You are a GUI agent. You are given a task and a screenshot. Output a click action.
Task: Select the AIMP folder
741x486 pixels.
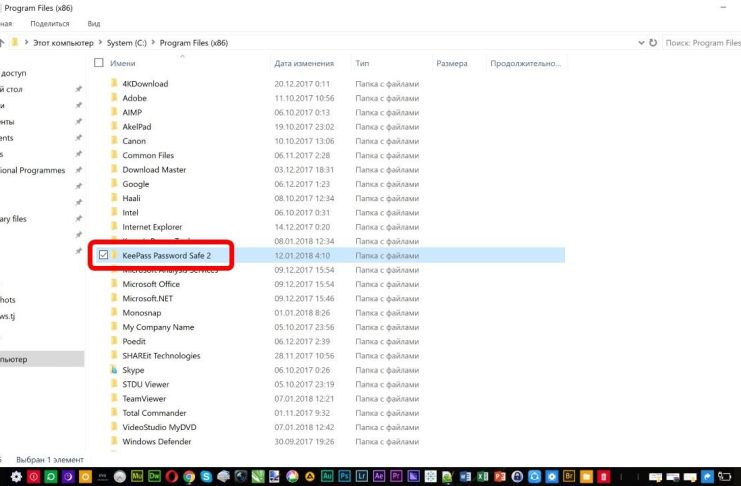click(132, 112)
